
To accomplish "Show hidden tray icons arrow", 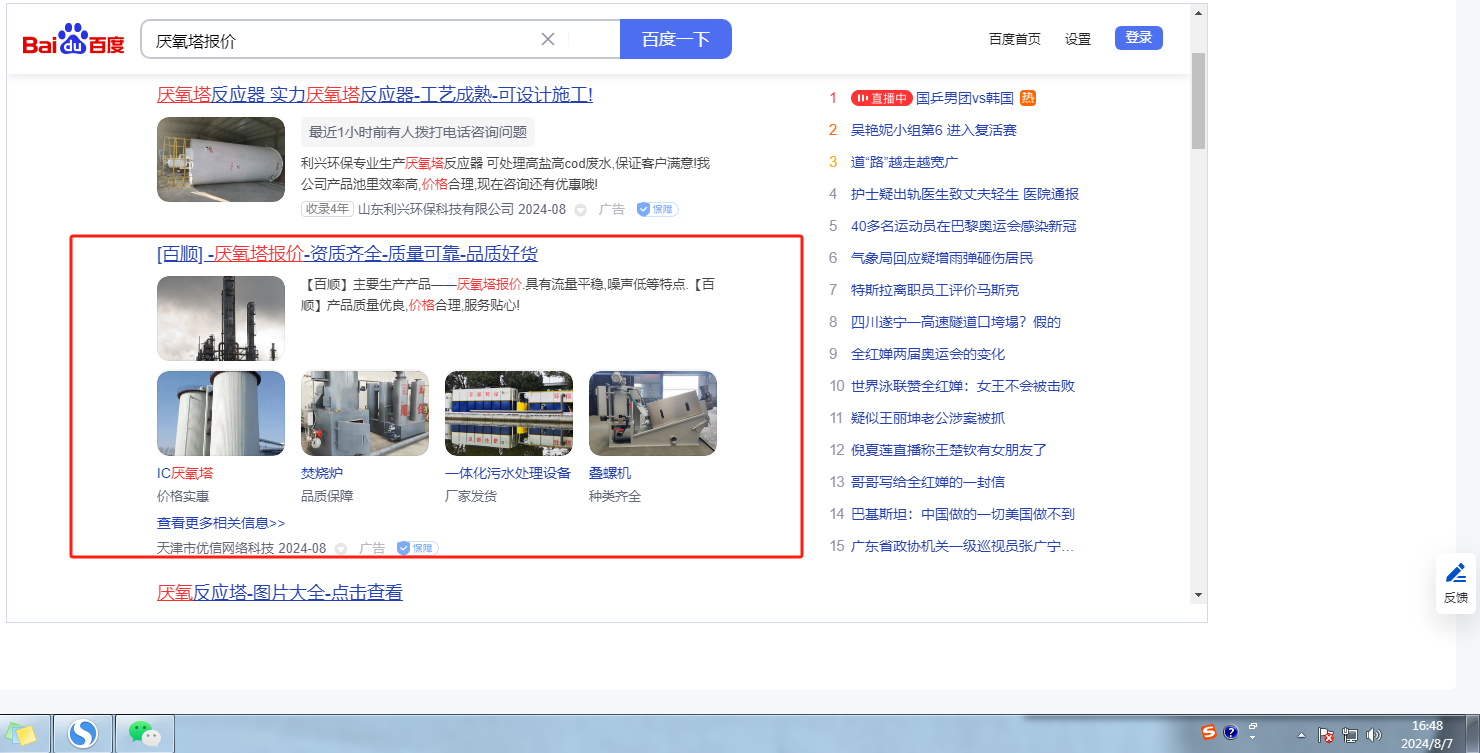I will point(1301,735).
